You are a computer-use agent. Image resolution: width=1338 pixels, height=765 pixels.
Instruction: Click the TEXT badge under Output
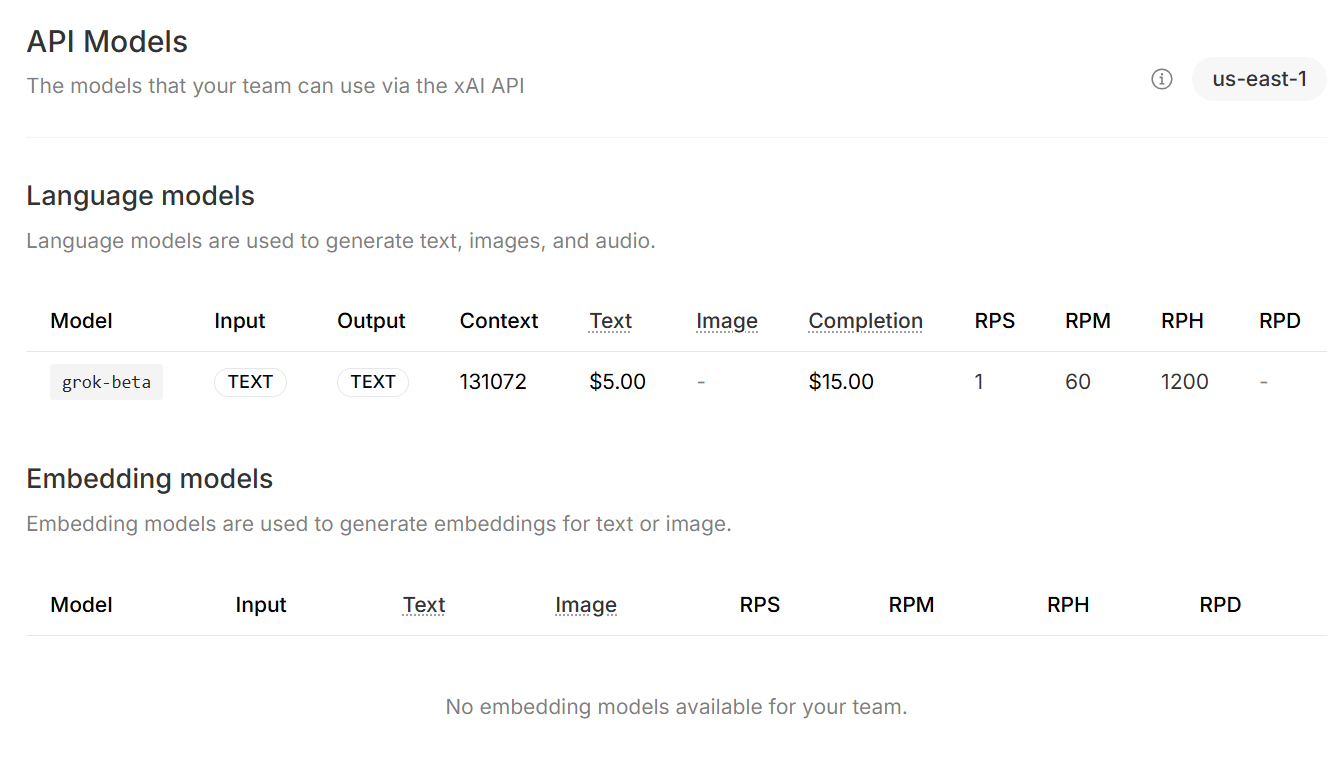373,382
